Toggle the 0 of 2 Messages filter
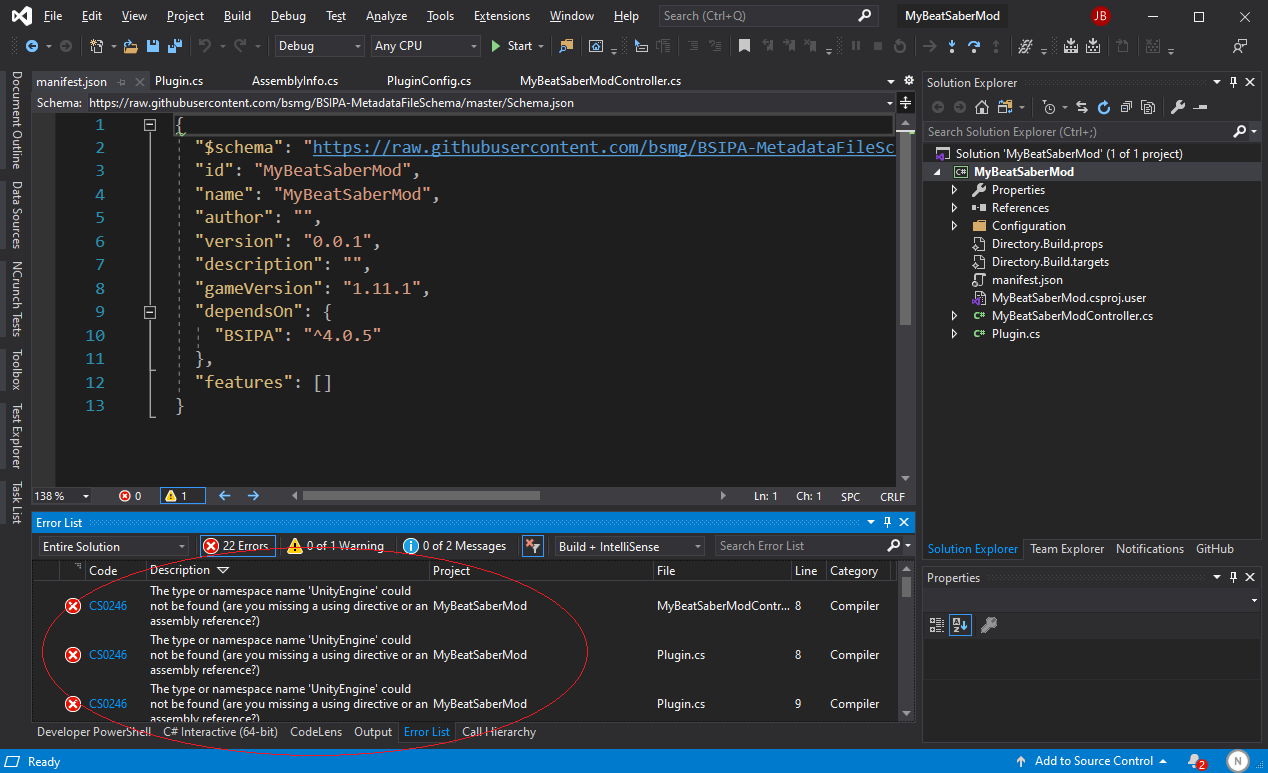This screenshot has height=773, width=1268. tap(454, 546)
